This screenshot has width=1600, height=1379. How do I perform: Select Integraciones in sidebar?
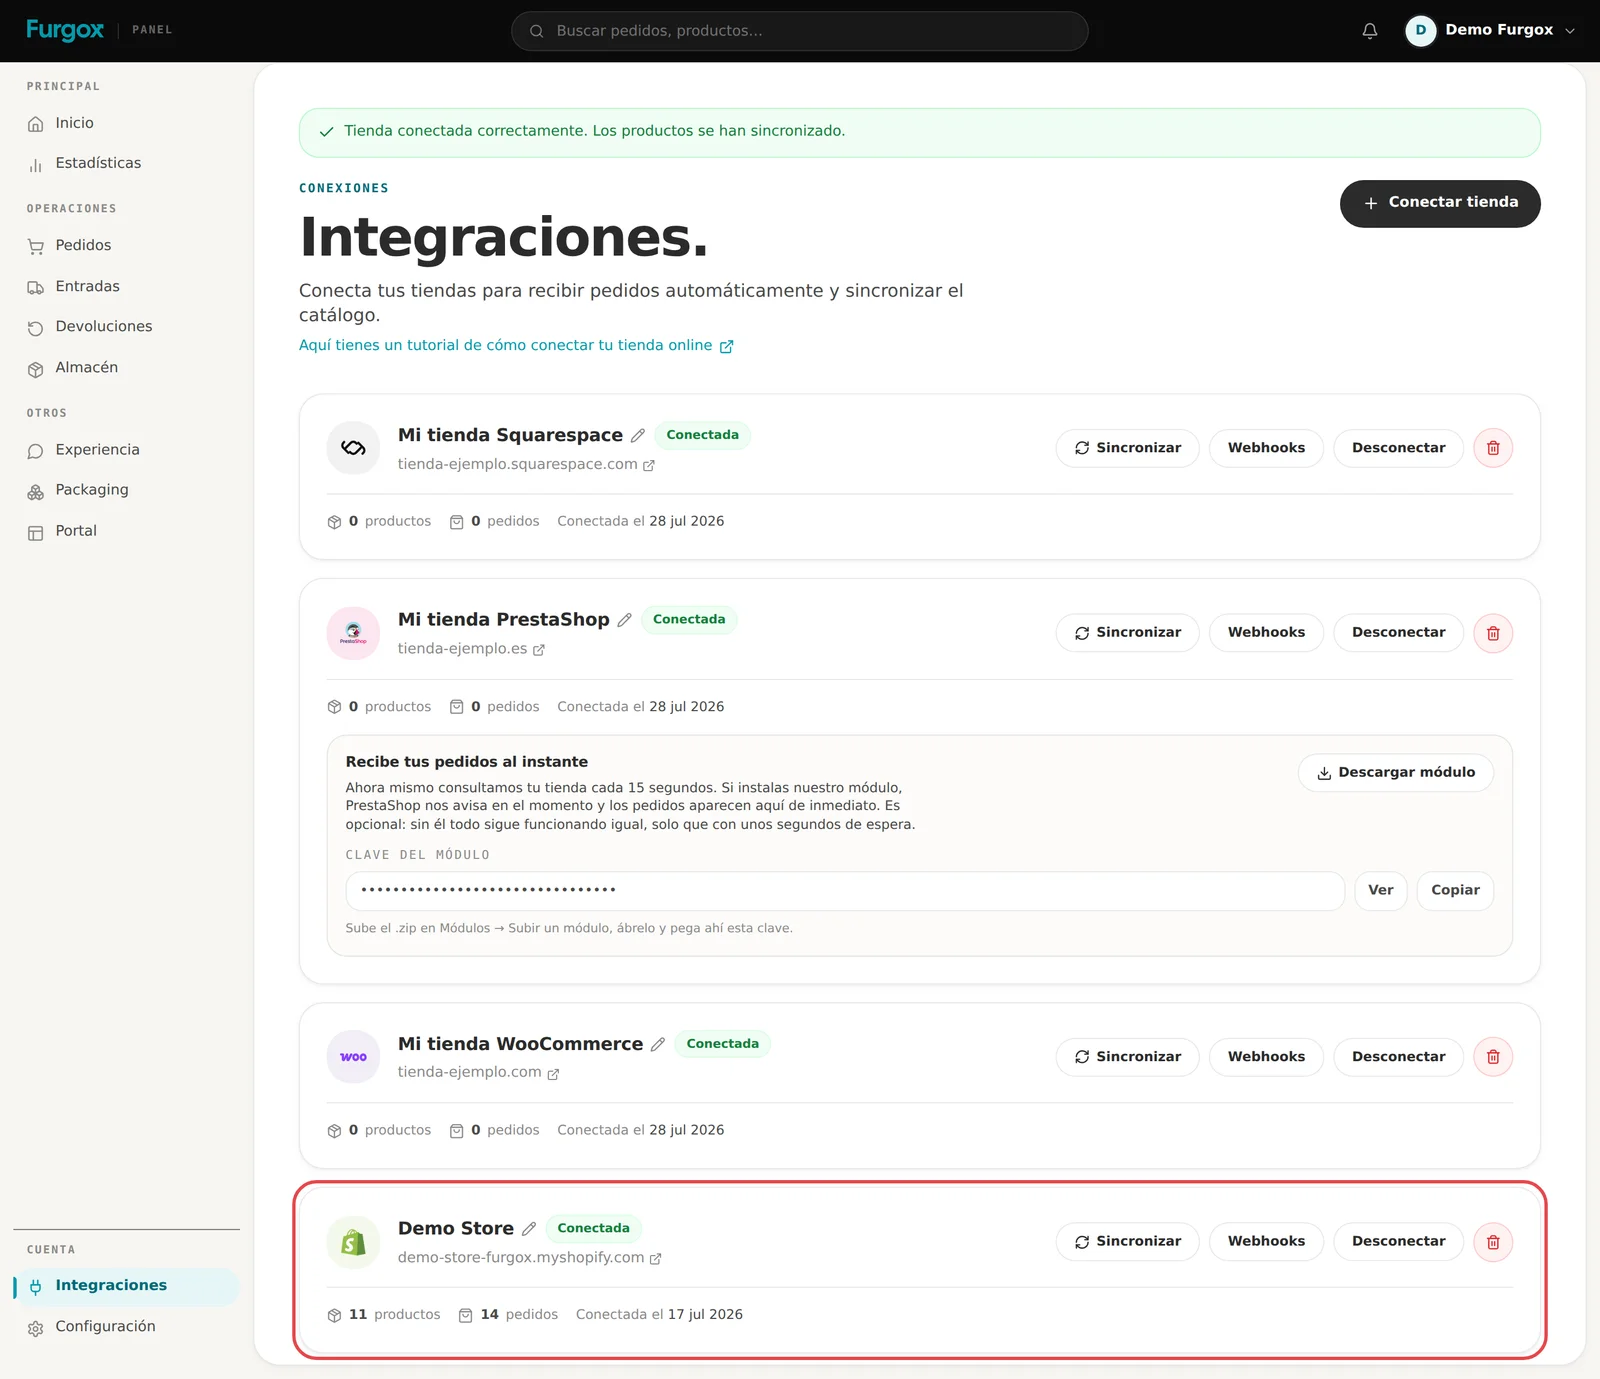pos(127,1286)
